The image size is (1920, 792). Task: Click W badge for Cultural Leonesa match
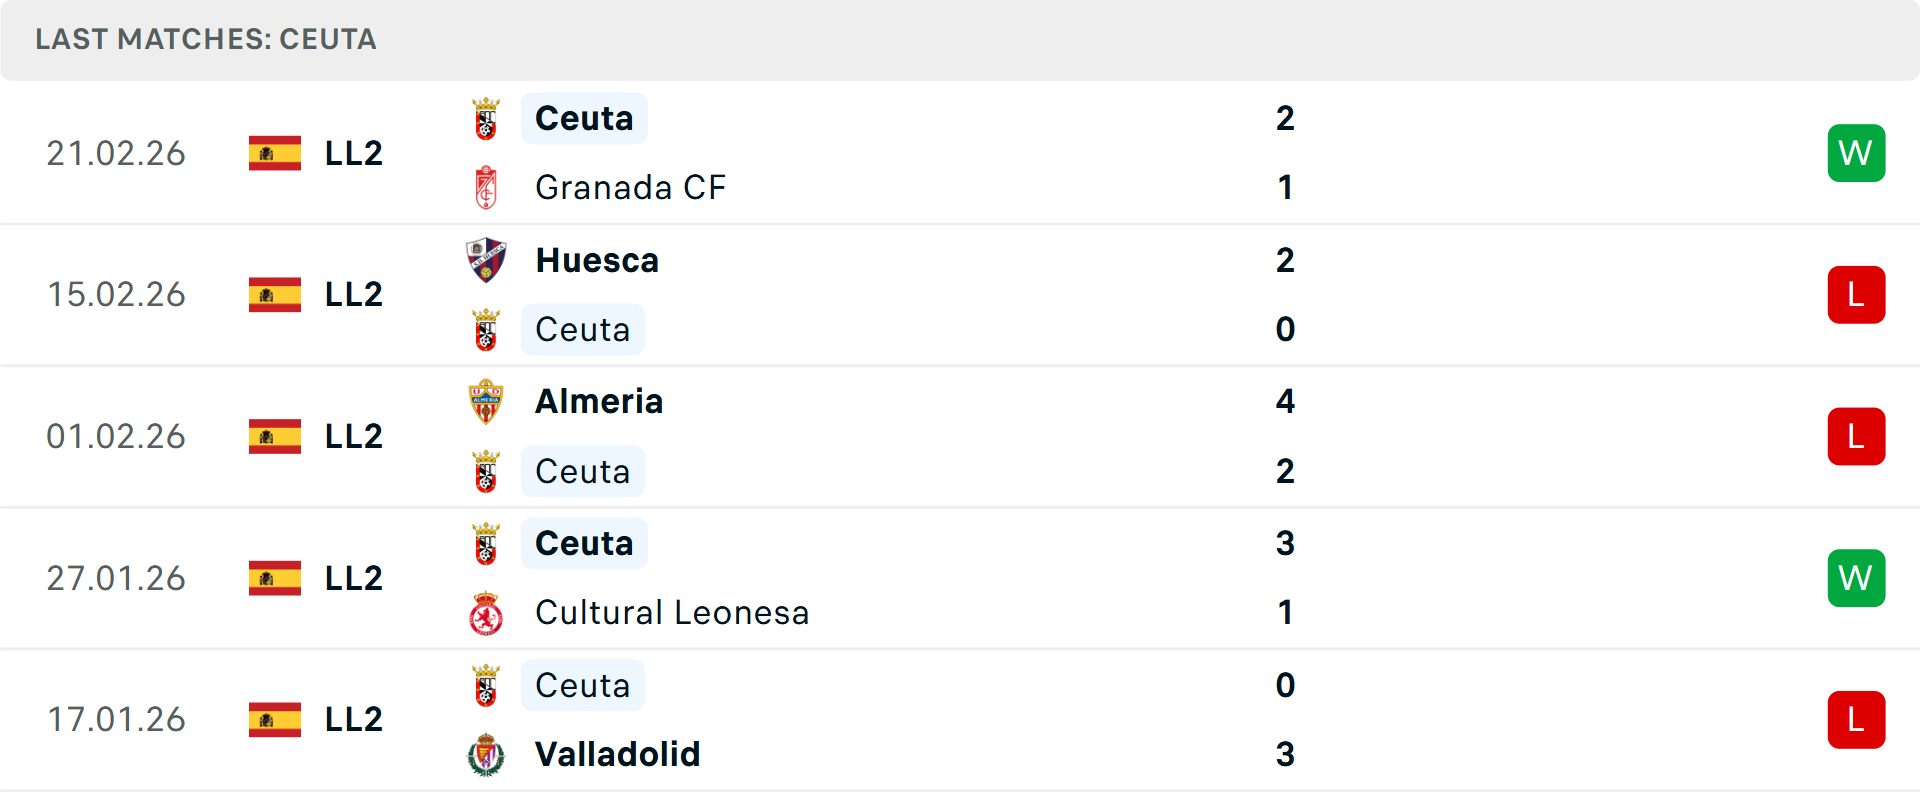(x=1856, y=578)
